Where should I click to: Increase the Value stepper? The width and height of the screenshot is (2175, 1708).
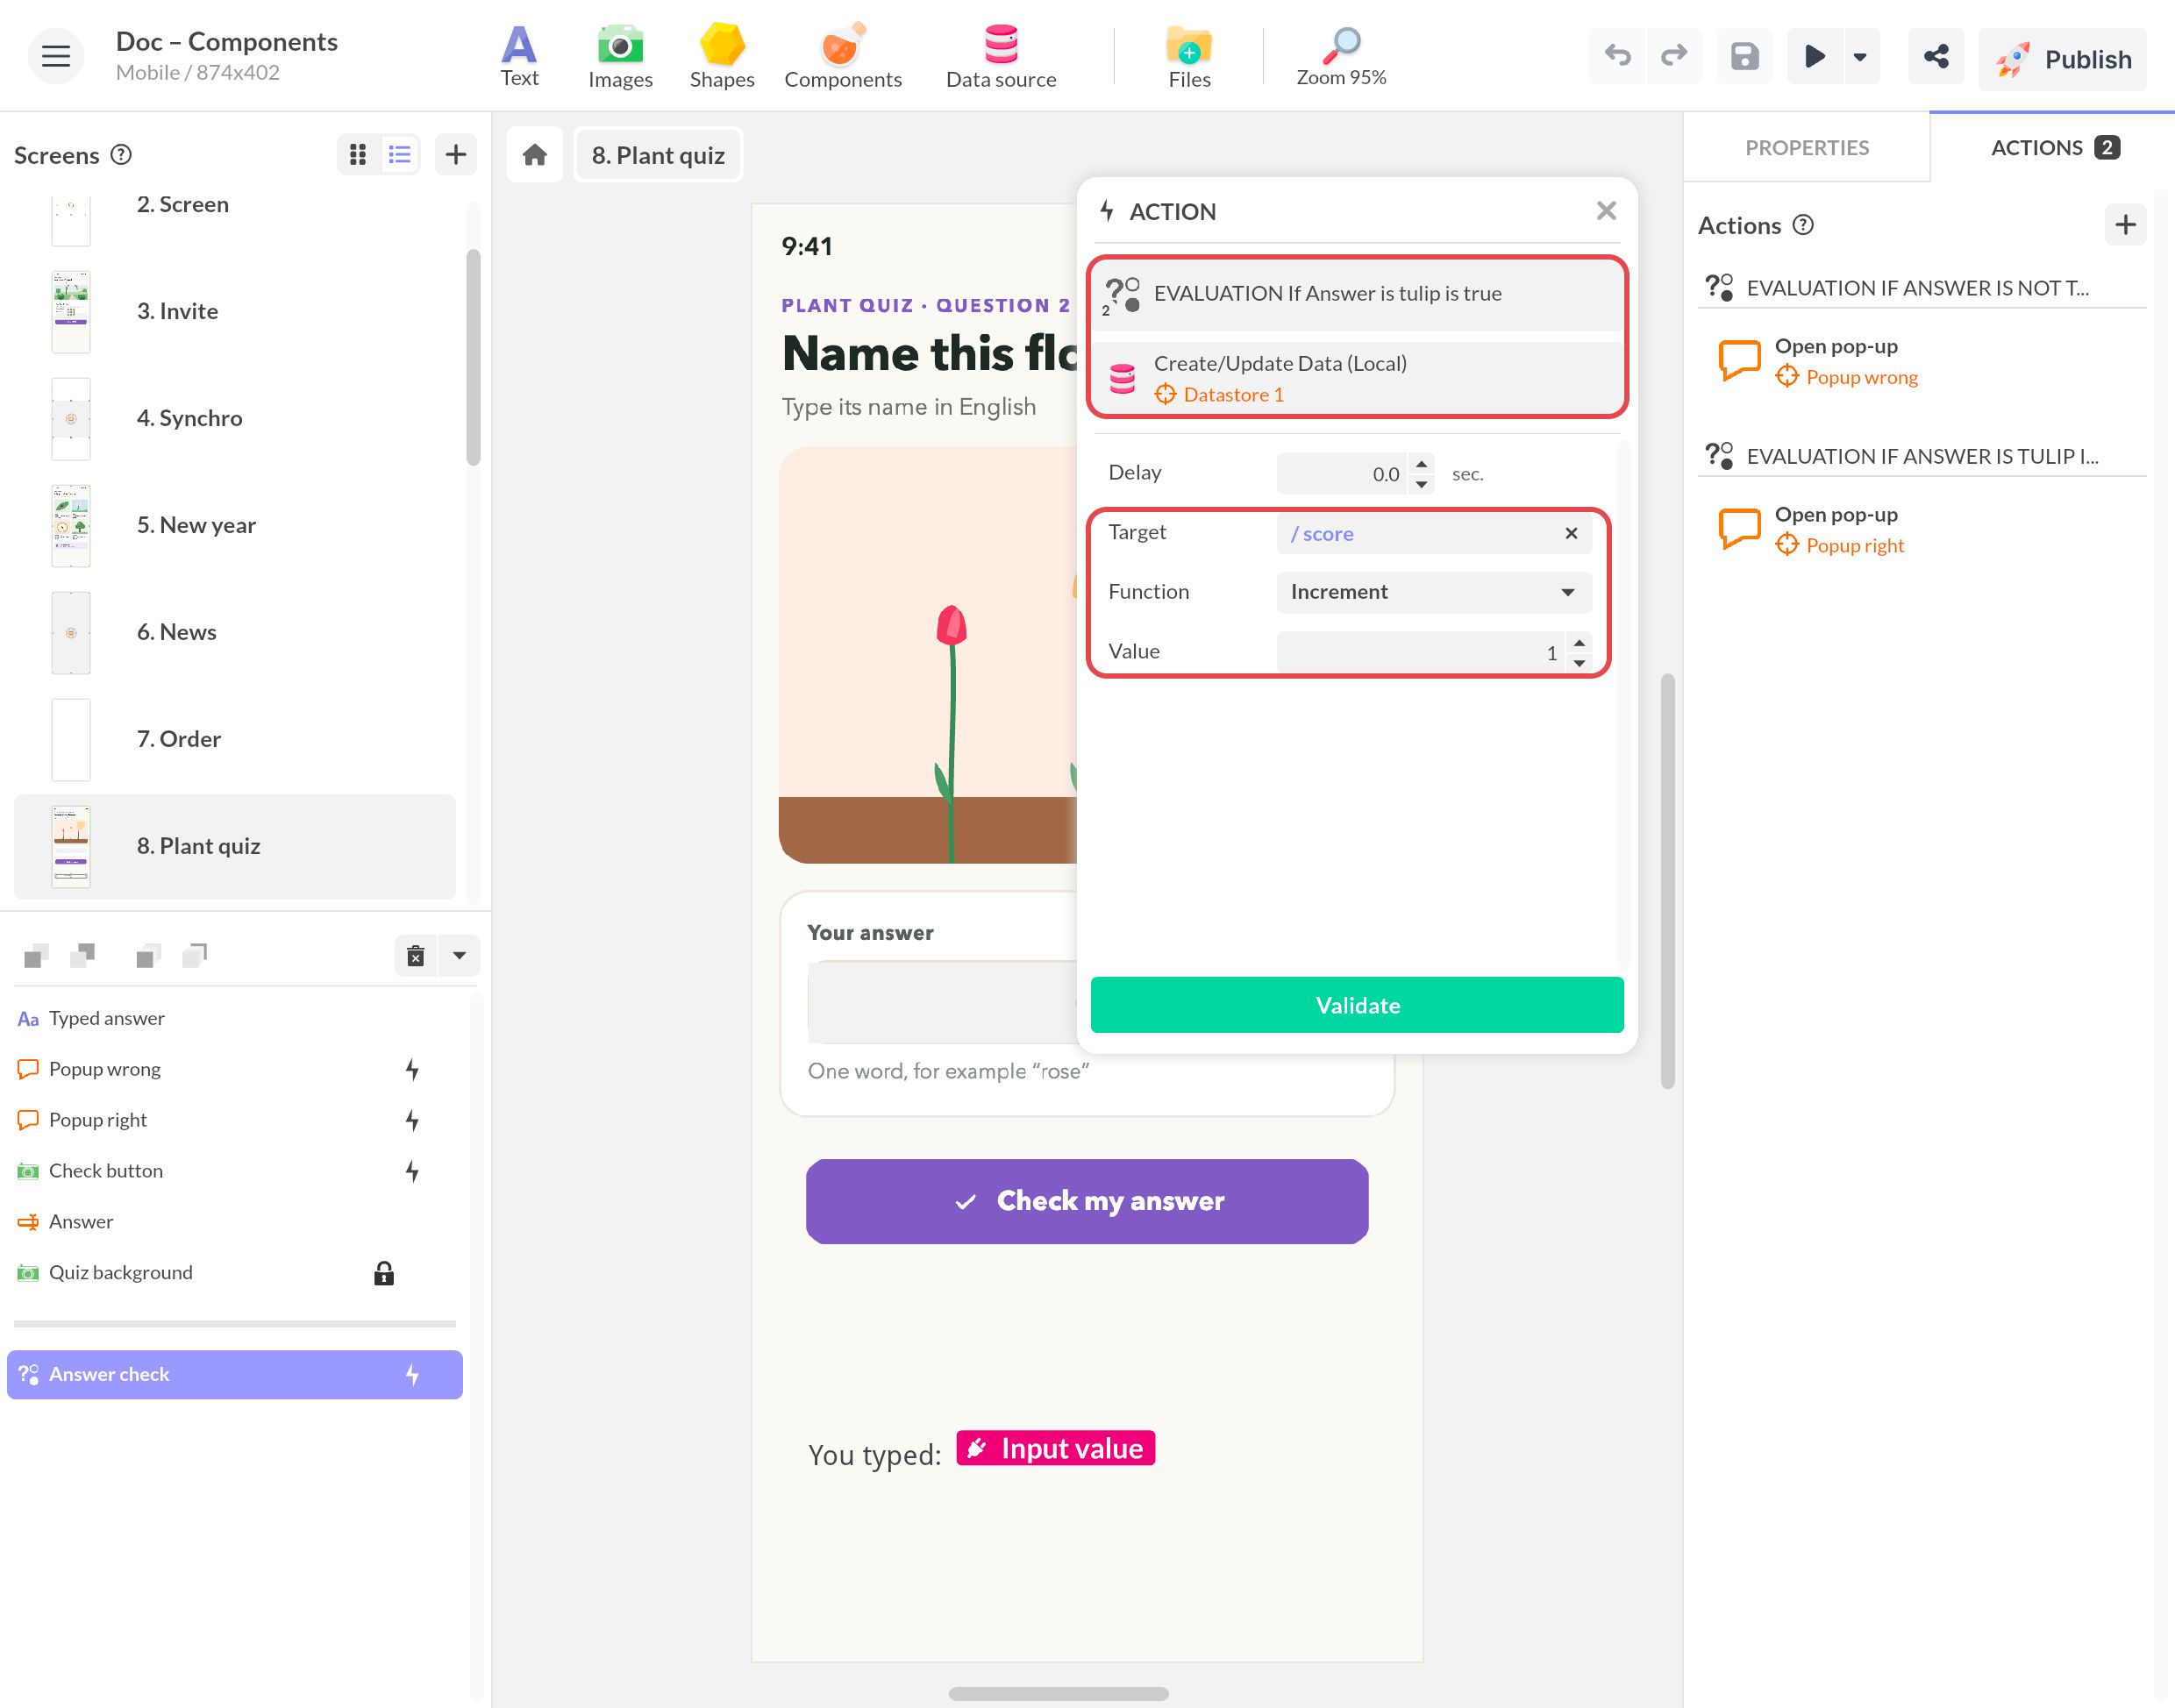1579,643
